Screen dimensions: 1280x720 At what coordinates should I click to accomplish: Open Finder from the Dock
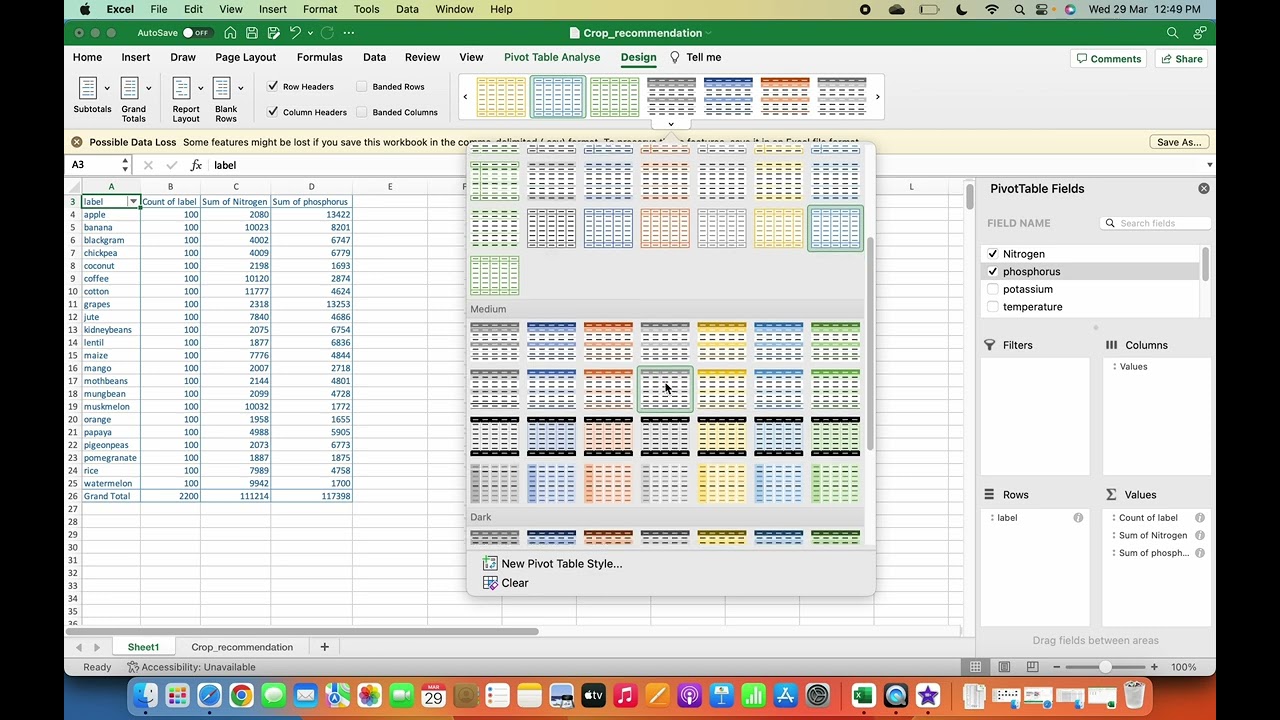coord(145,695)
